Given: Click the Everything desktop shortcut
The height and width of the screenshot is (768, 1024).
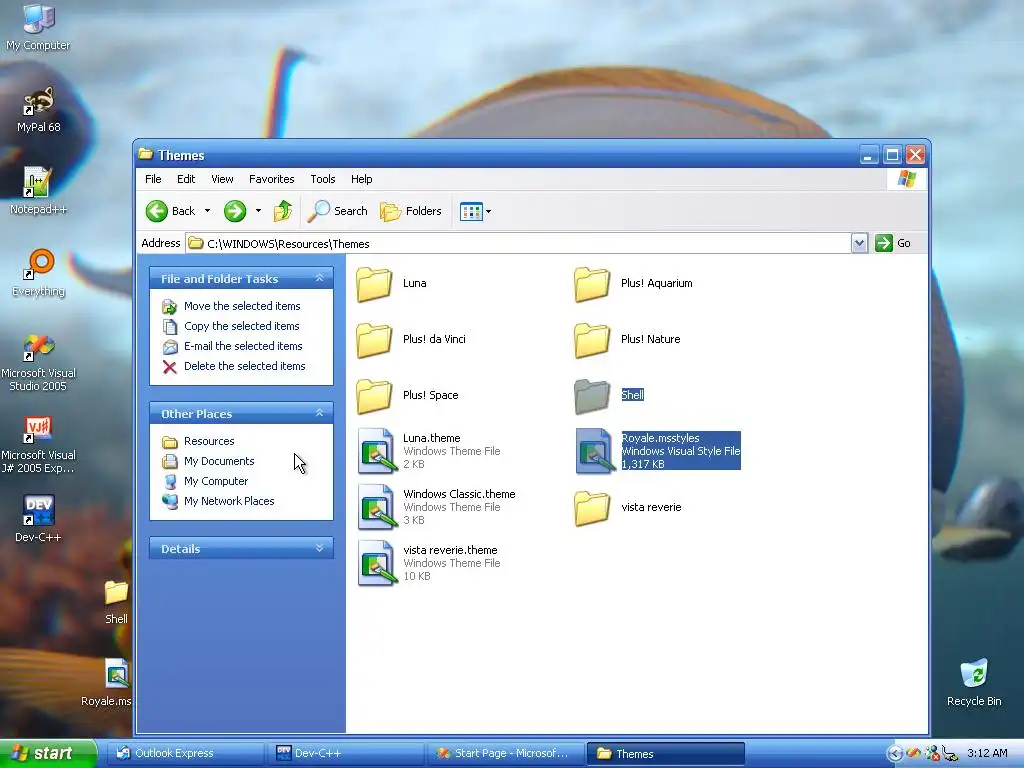Looking at the screenshot, I should (39, 273).
